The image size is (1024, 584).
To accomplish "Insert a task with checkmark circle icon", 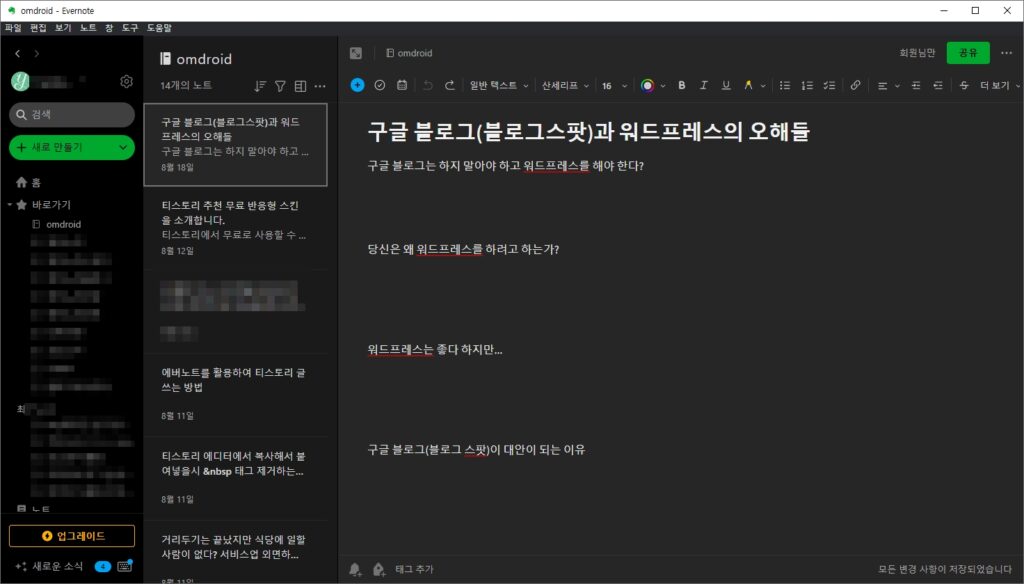I will (379, 85).
